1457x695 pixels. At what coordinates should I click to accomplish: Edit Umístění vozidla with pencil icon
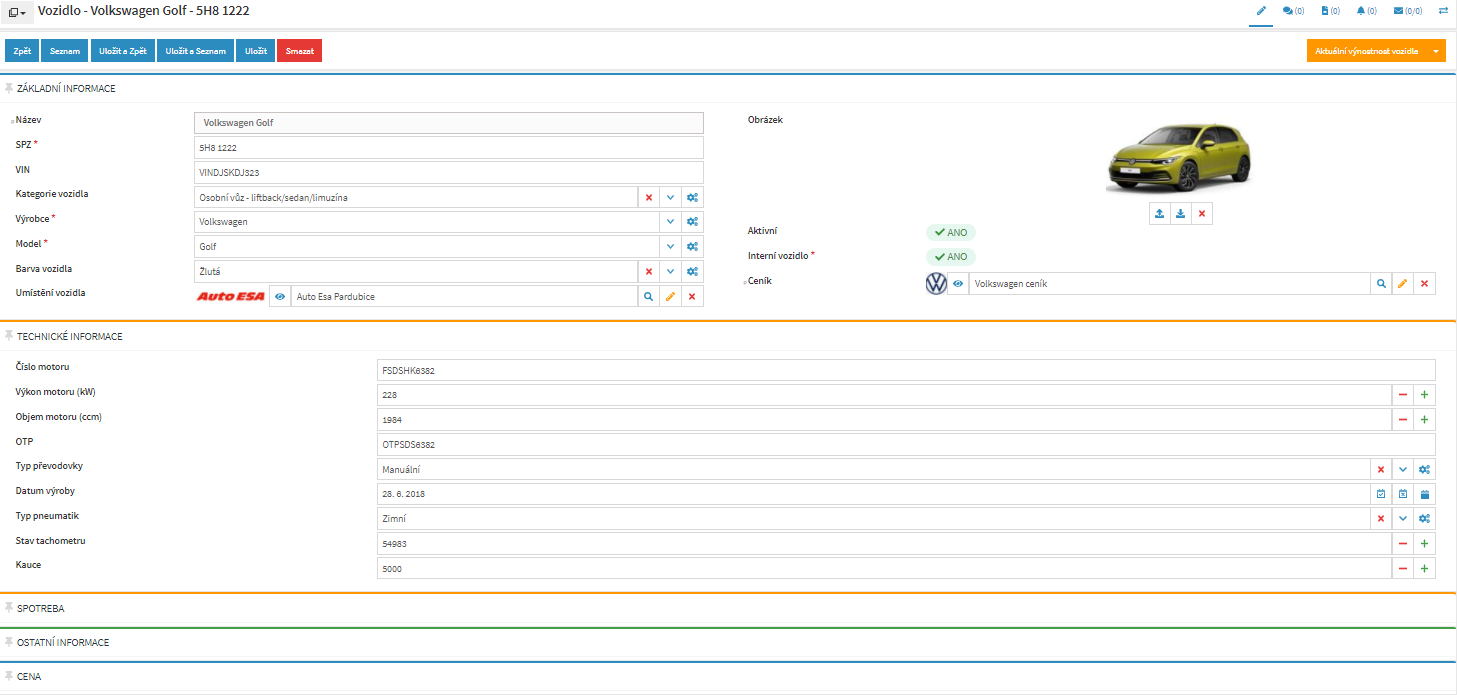(x=670, y=297)
